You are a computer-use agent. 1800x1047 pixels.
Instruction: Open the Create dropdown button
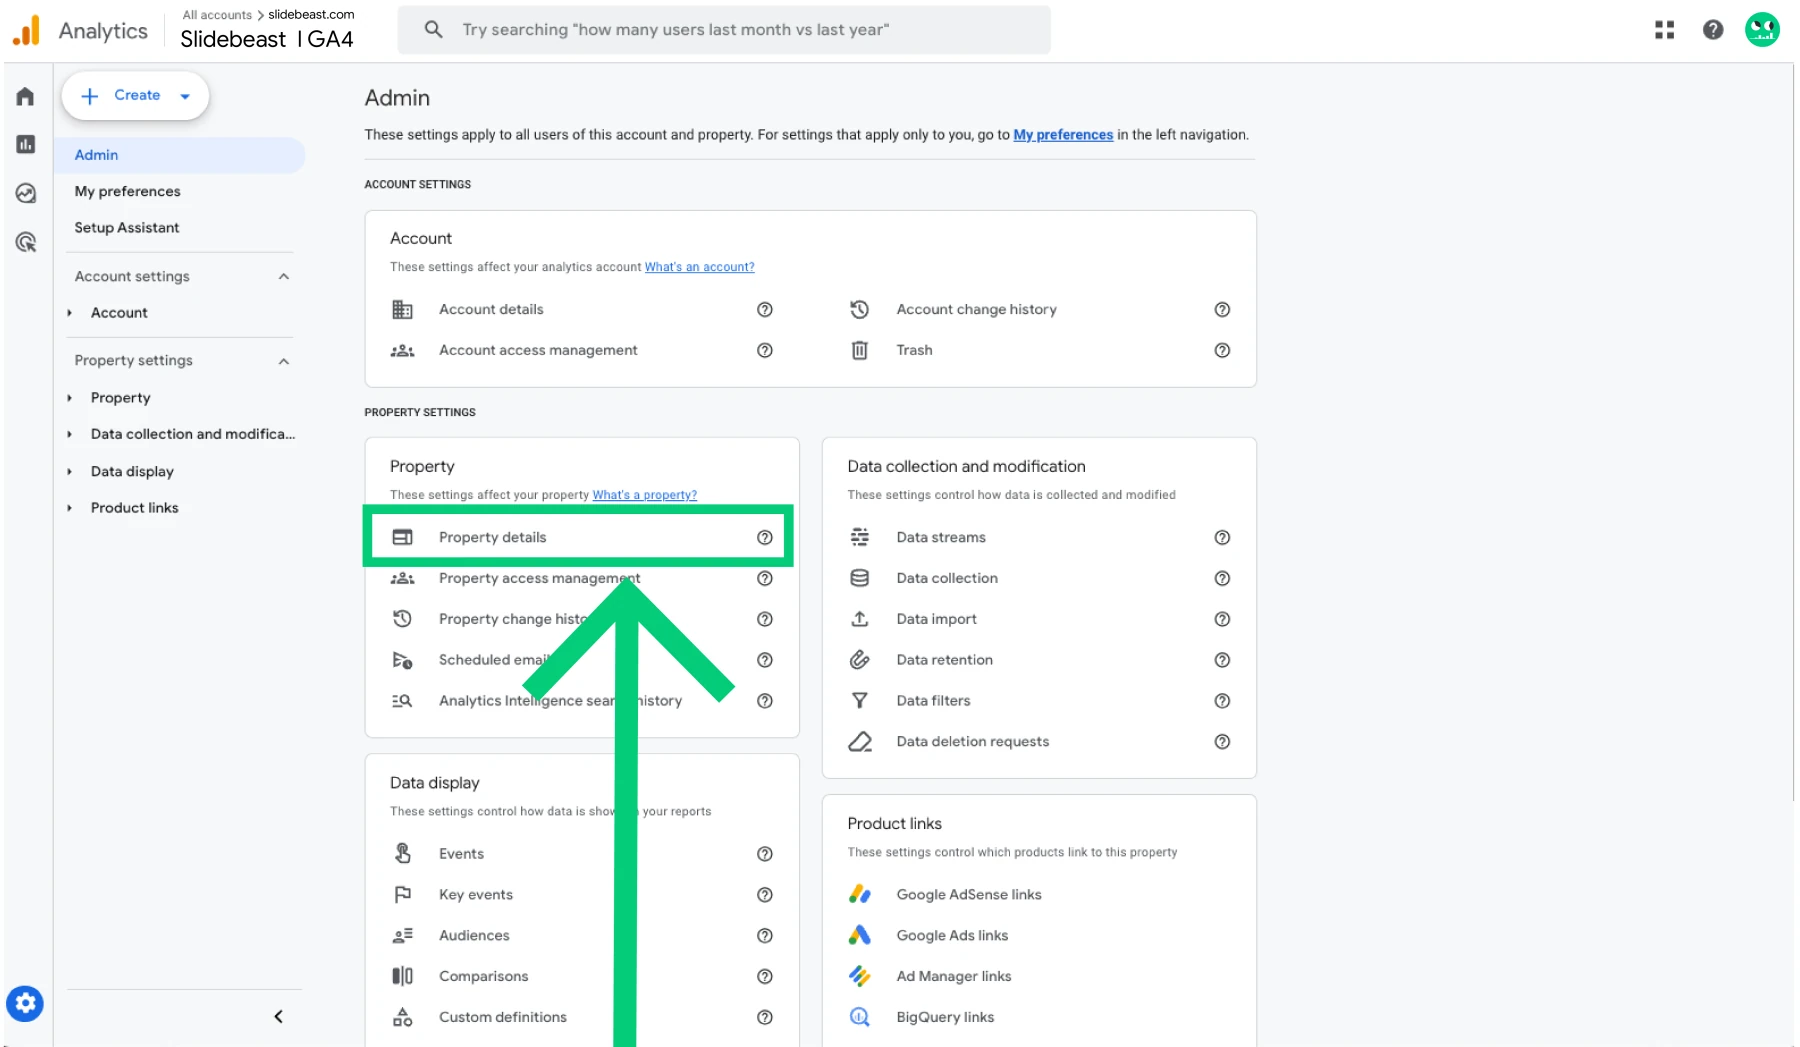(135, 96)
